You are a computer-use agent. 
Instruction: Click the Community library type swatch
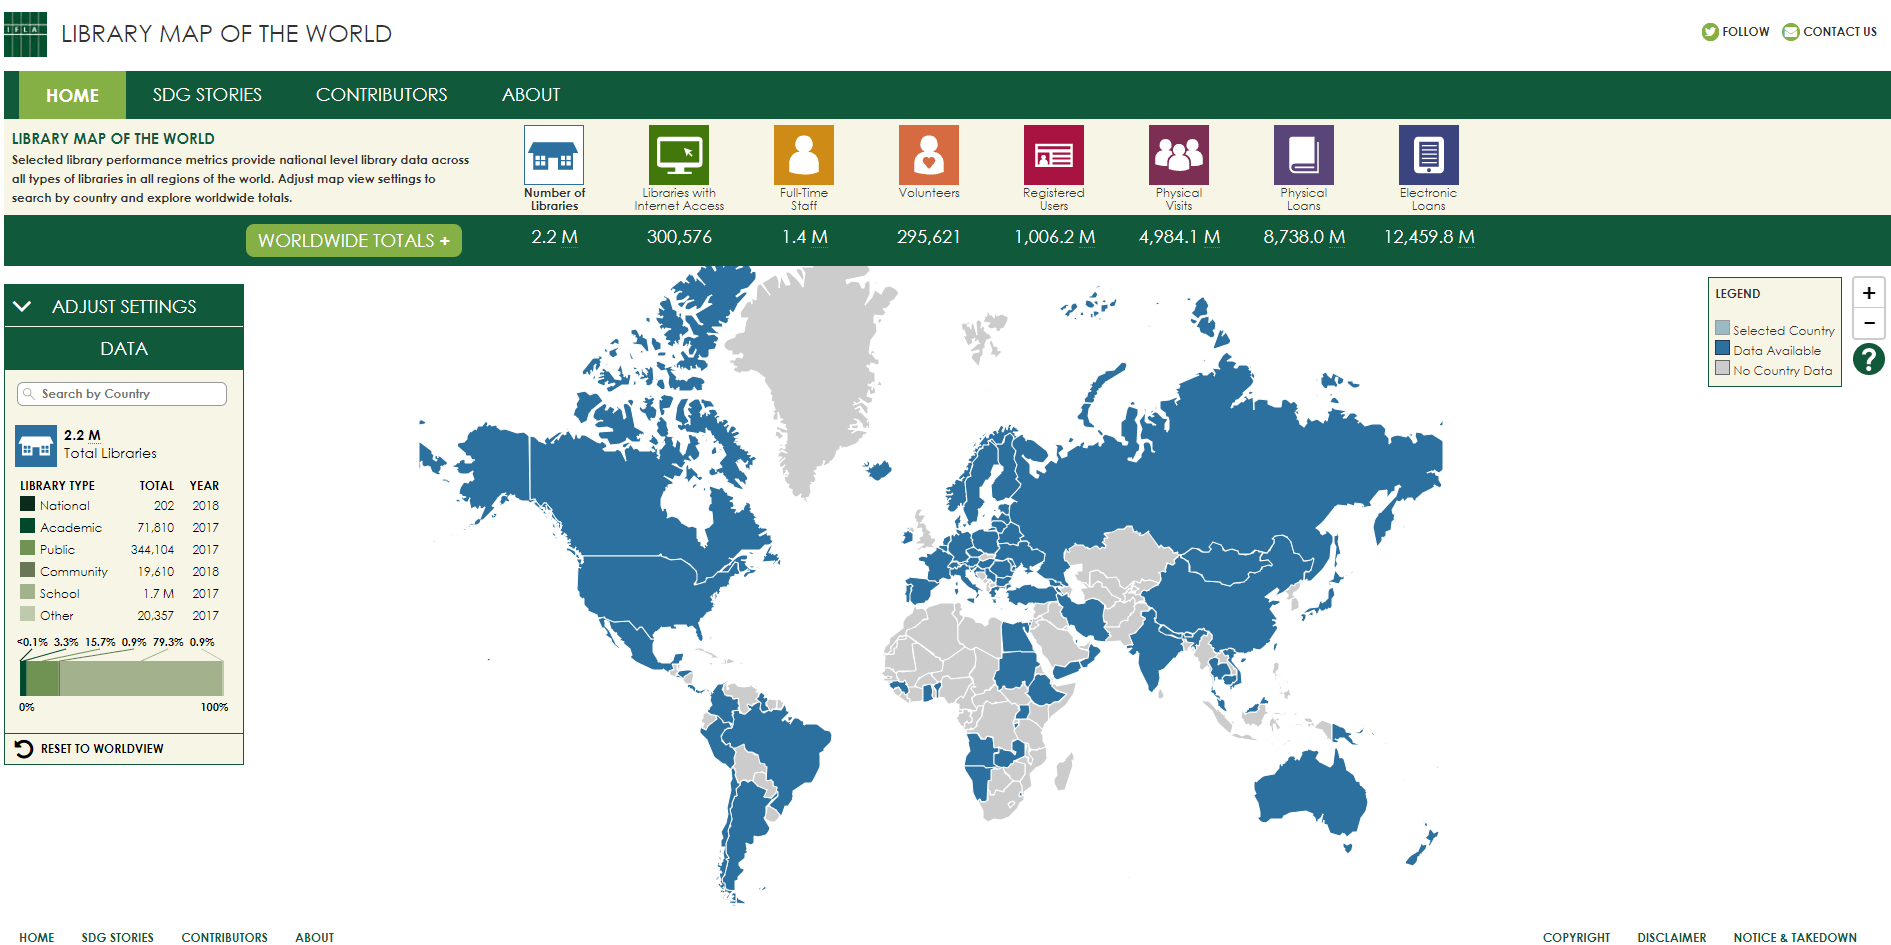tap(27, 570)
